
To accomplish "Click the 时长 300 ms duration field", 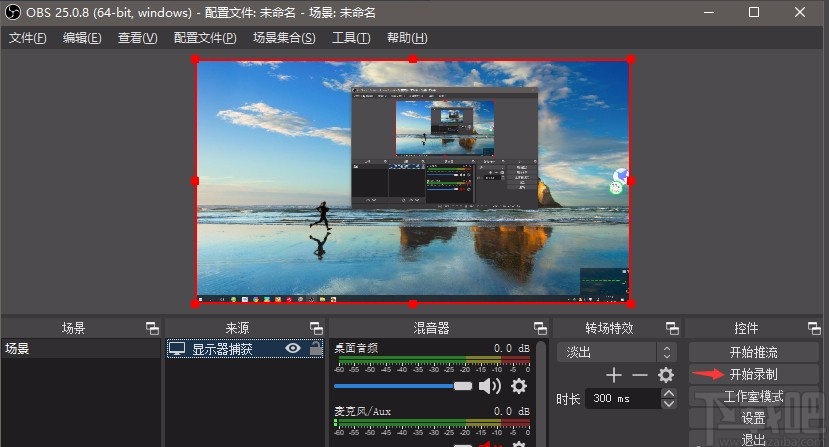I will 623,398.
